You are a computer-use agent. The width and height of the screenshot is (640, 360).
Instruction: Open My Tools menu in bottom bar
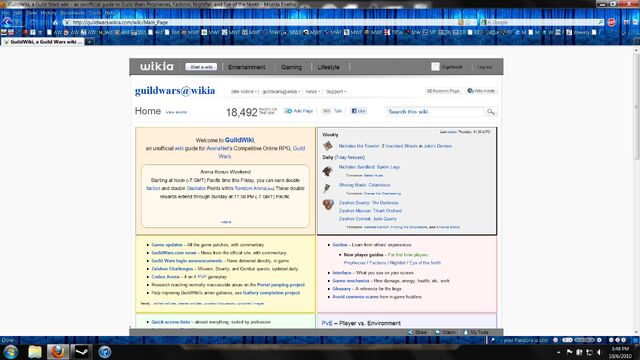[476, 332]
